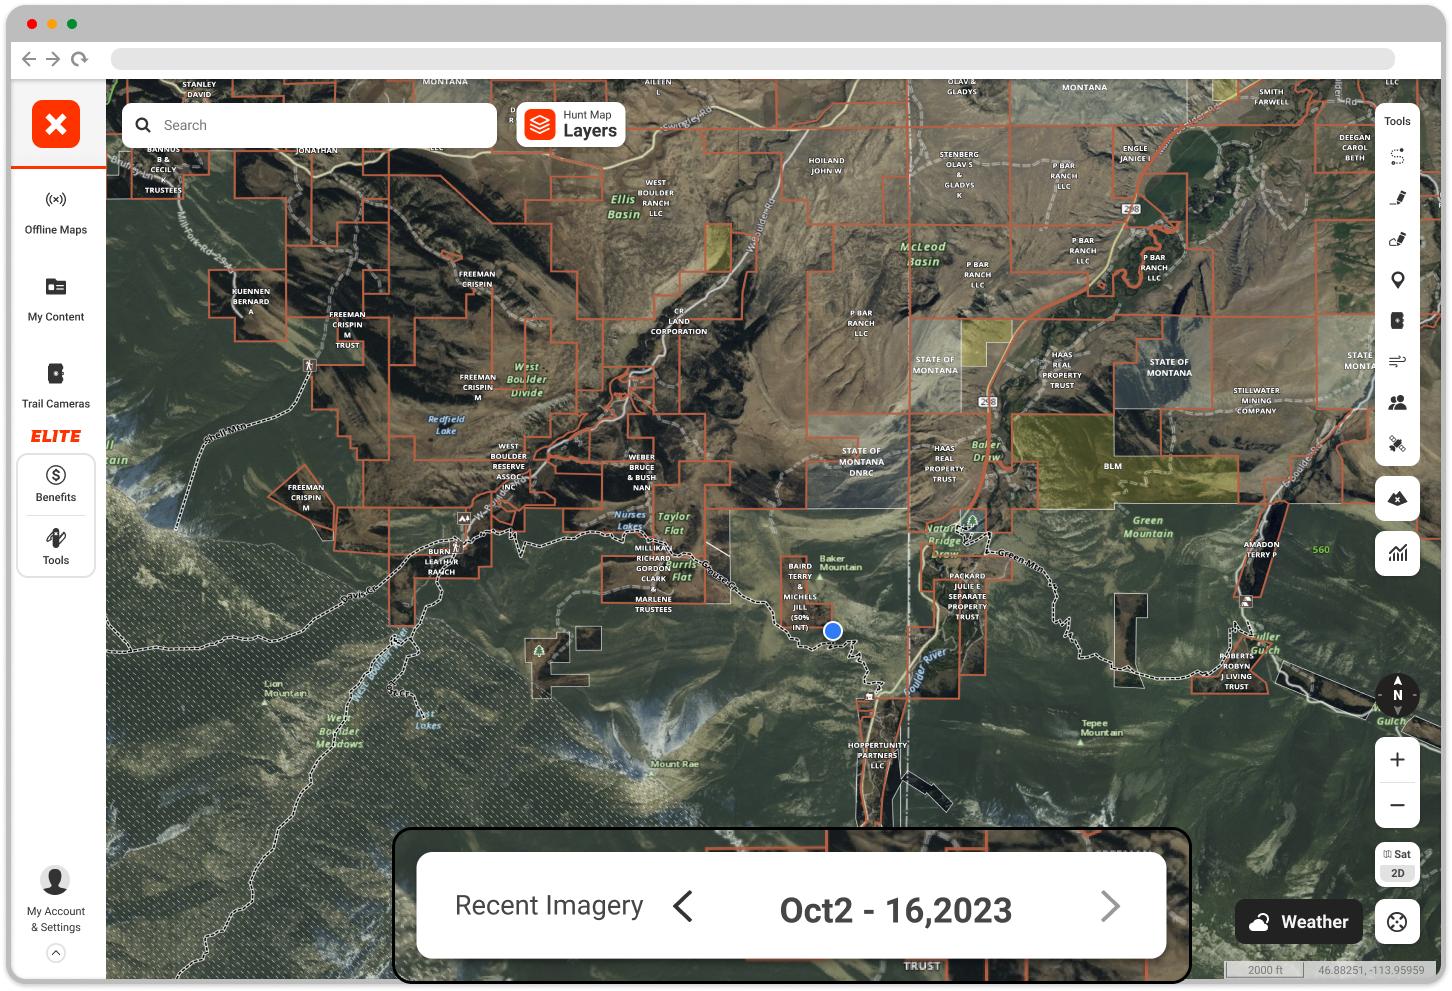Click the Redfield Lake map label
1452x991 pixels.
point(446,425)
